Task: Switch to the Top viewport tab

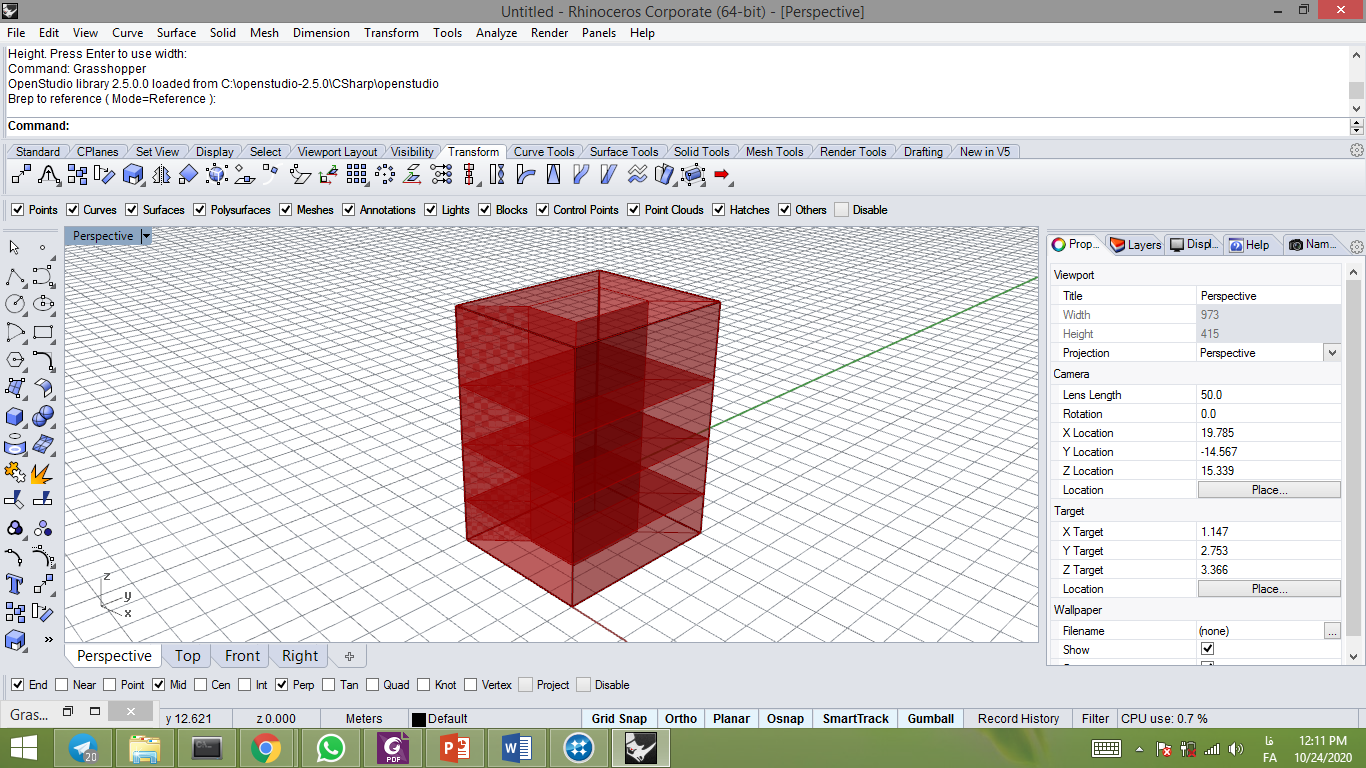Action: (x=188, y=656)
